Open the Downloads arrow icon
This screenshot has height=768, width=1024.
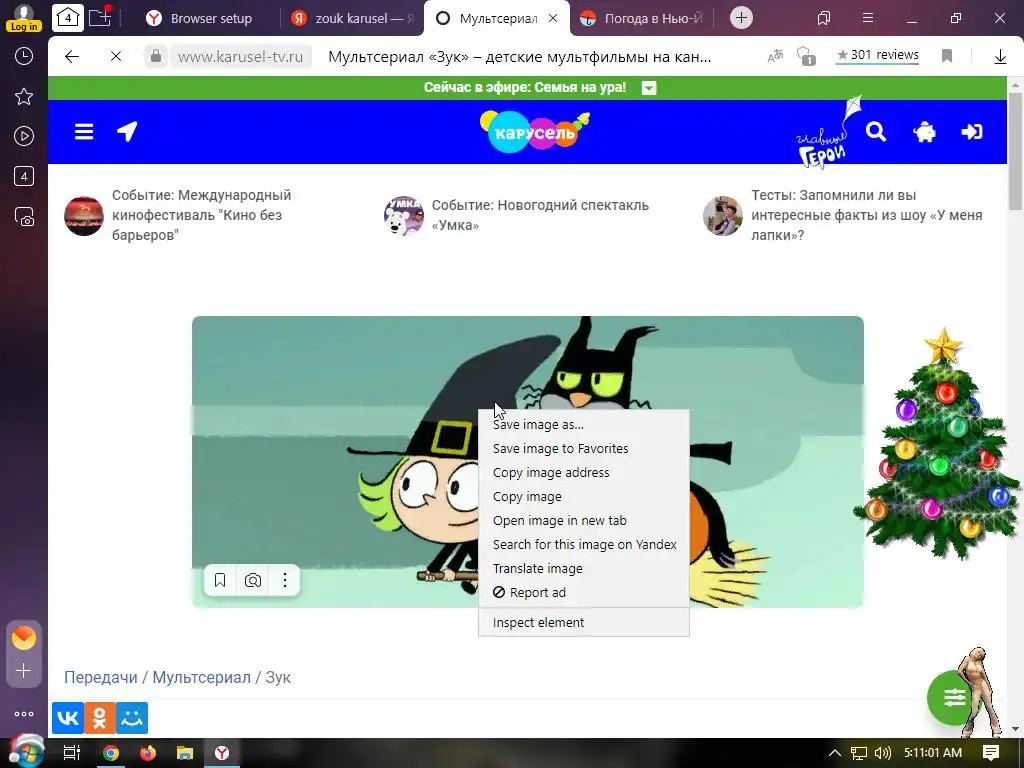1000,57
